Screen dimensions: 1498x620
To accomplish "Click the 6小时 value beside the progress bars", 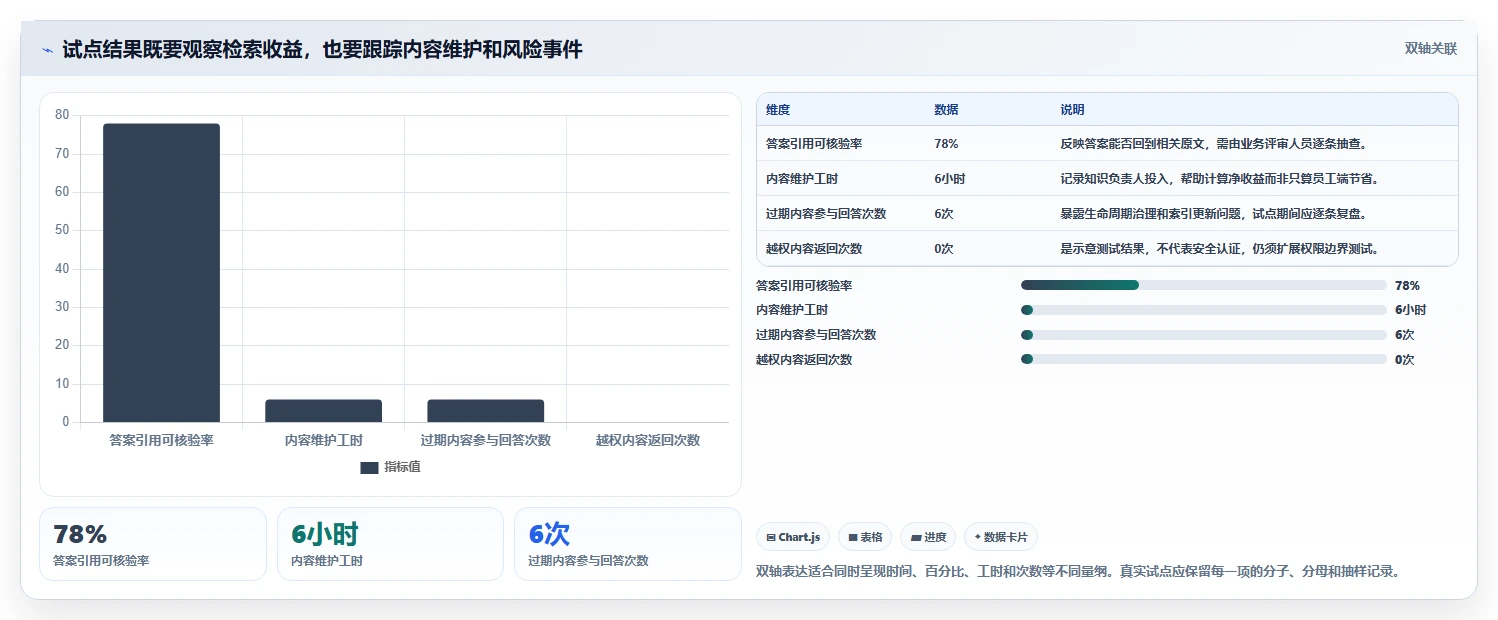I will (x=1410, y=310).
